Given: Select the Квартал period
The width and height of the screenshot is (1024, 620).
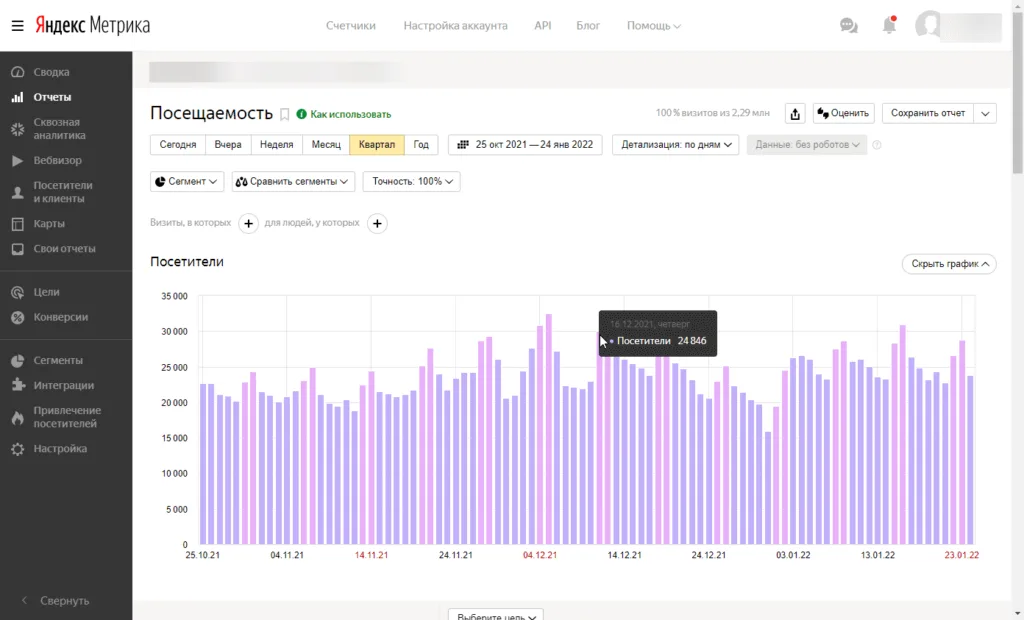Looking at the screenshot, I should (377, 144).
